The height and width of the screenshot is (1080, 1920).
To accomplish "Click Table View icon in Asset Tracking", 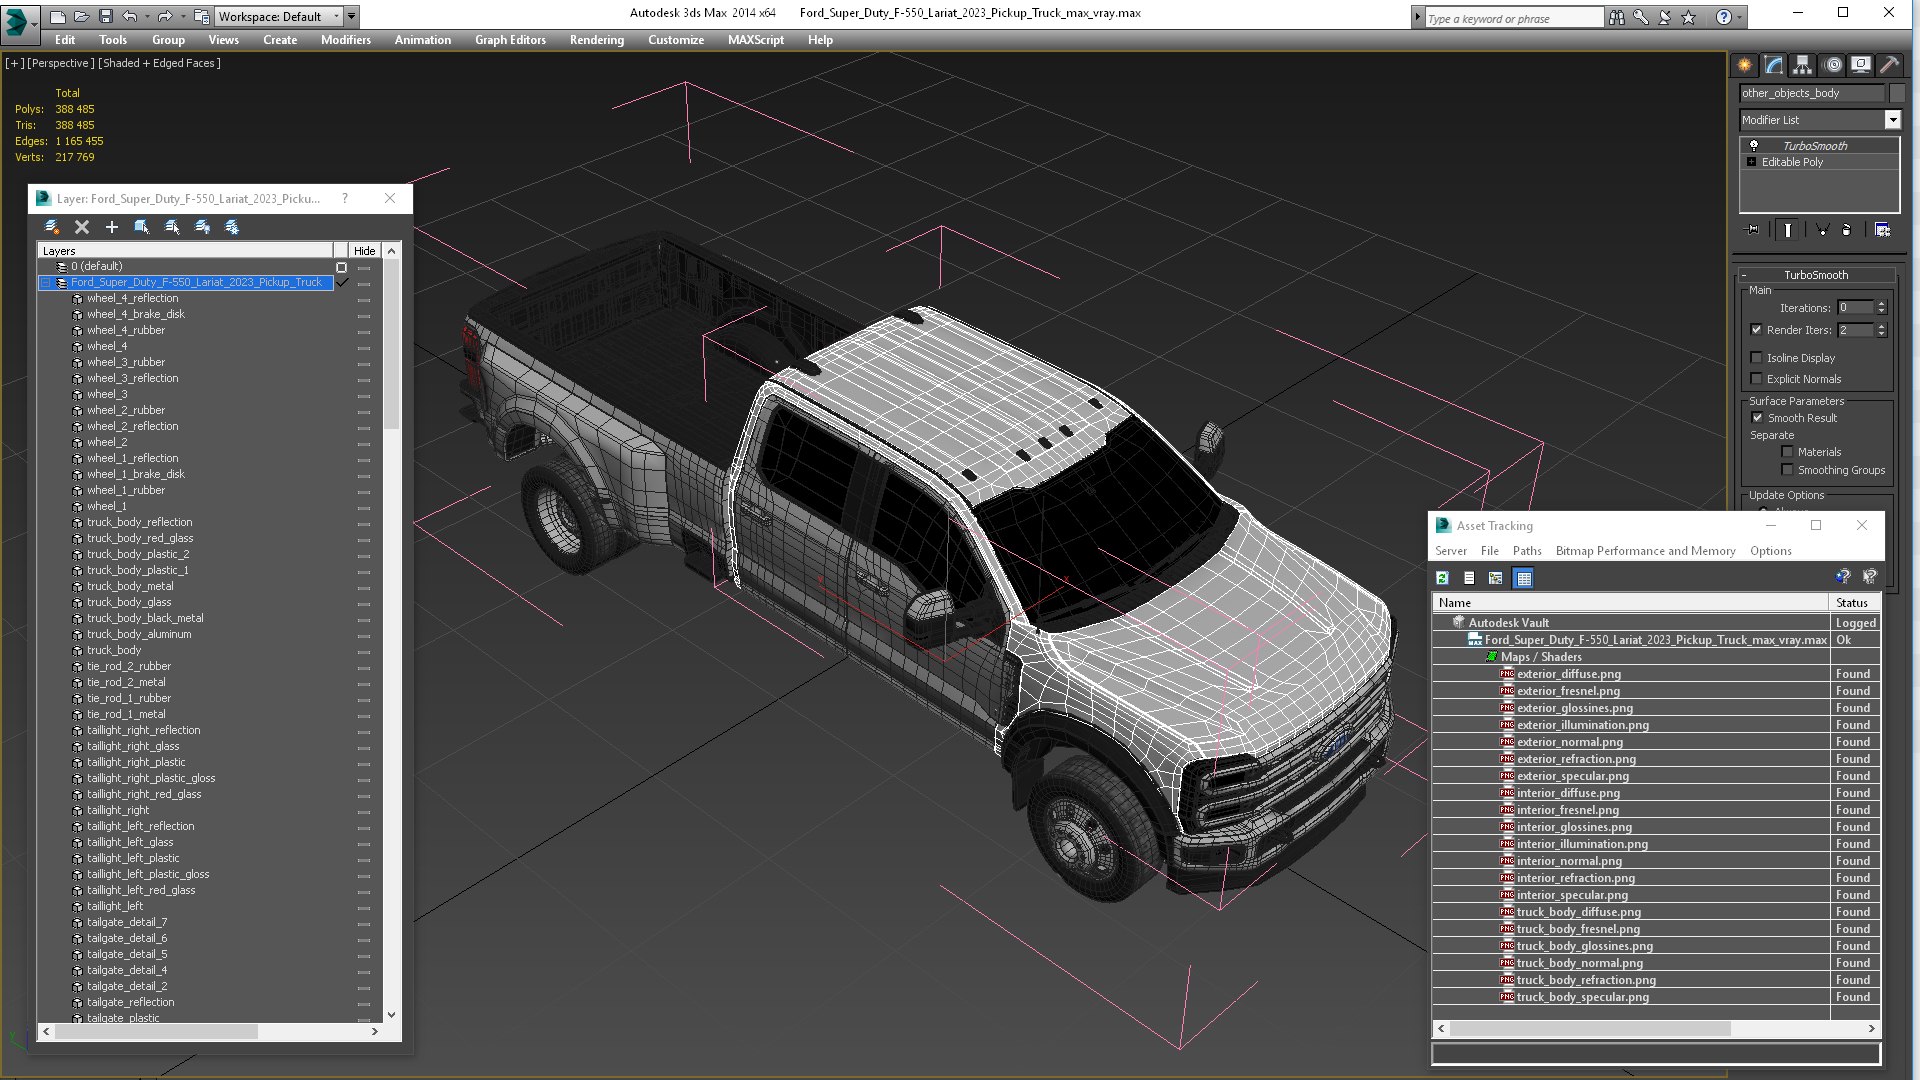I will tap(1523, 578).
